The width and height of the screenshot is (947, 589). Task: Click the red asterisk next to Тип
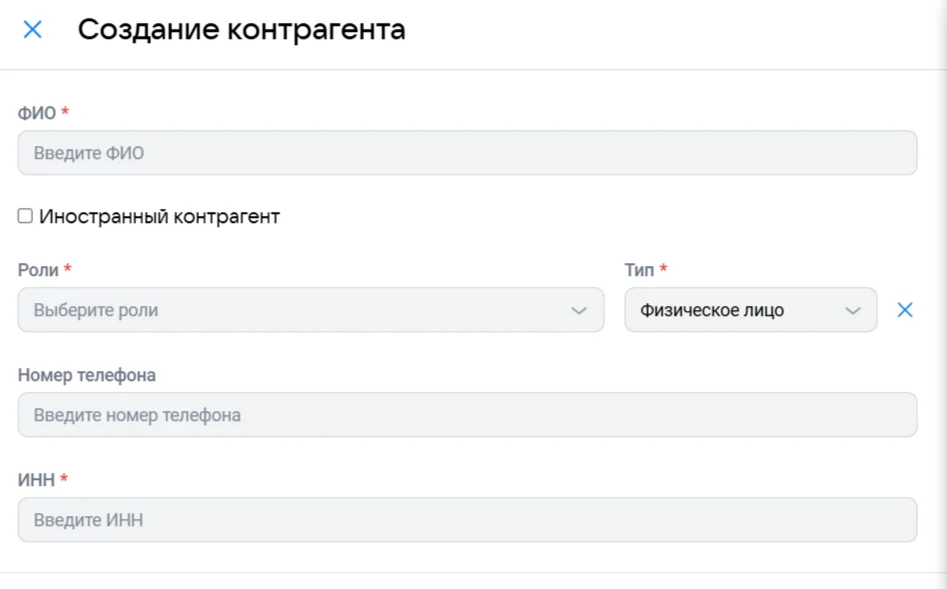(x=663, y=269)
